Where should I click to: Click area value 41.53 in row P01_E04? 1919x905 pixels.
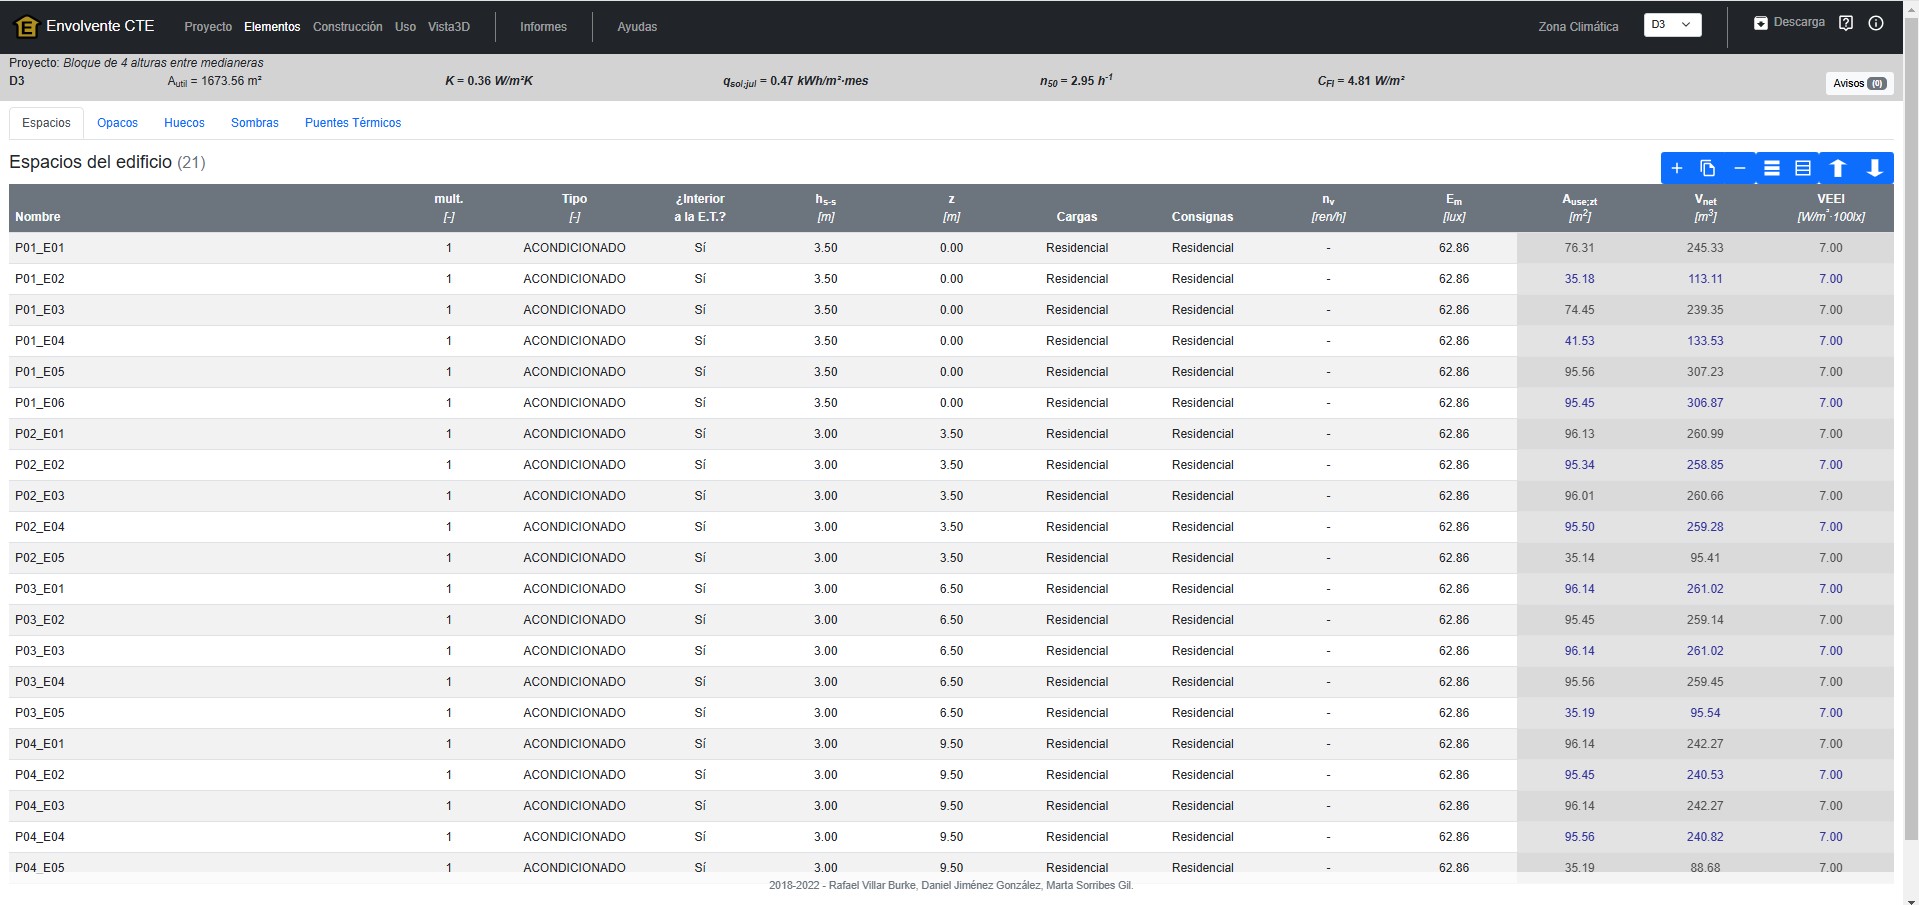[x=1580, y=341]
